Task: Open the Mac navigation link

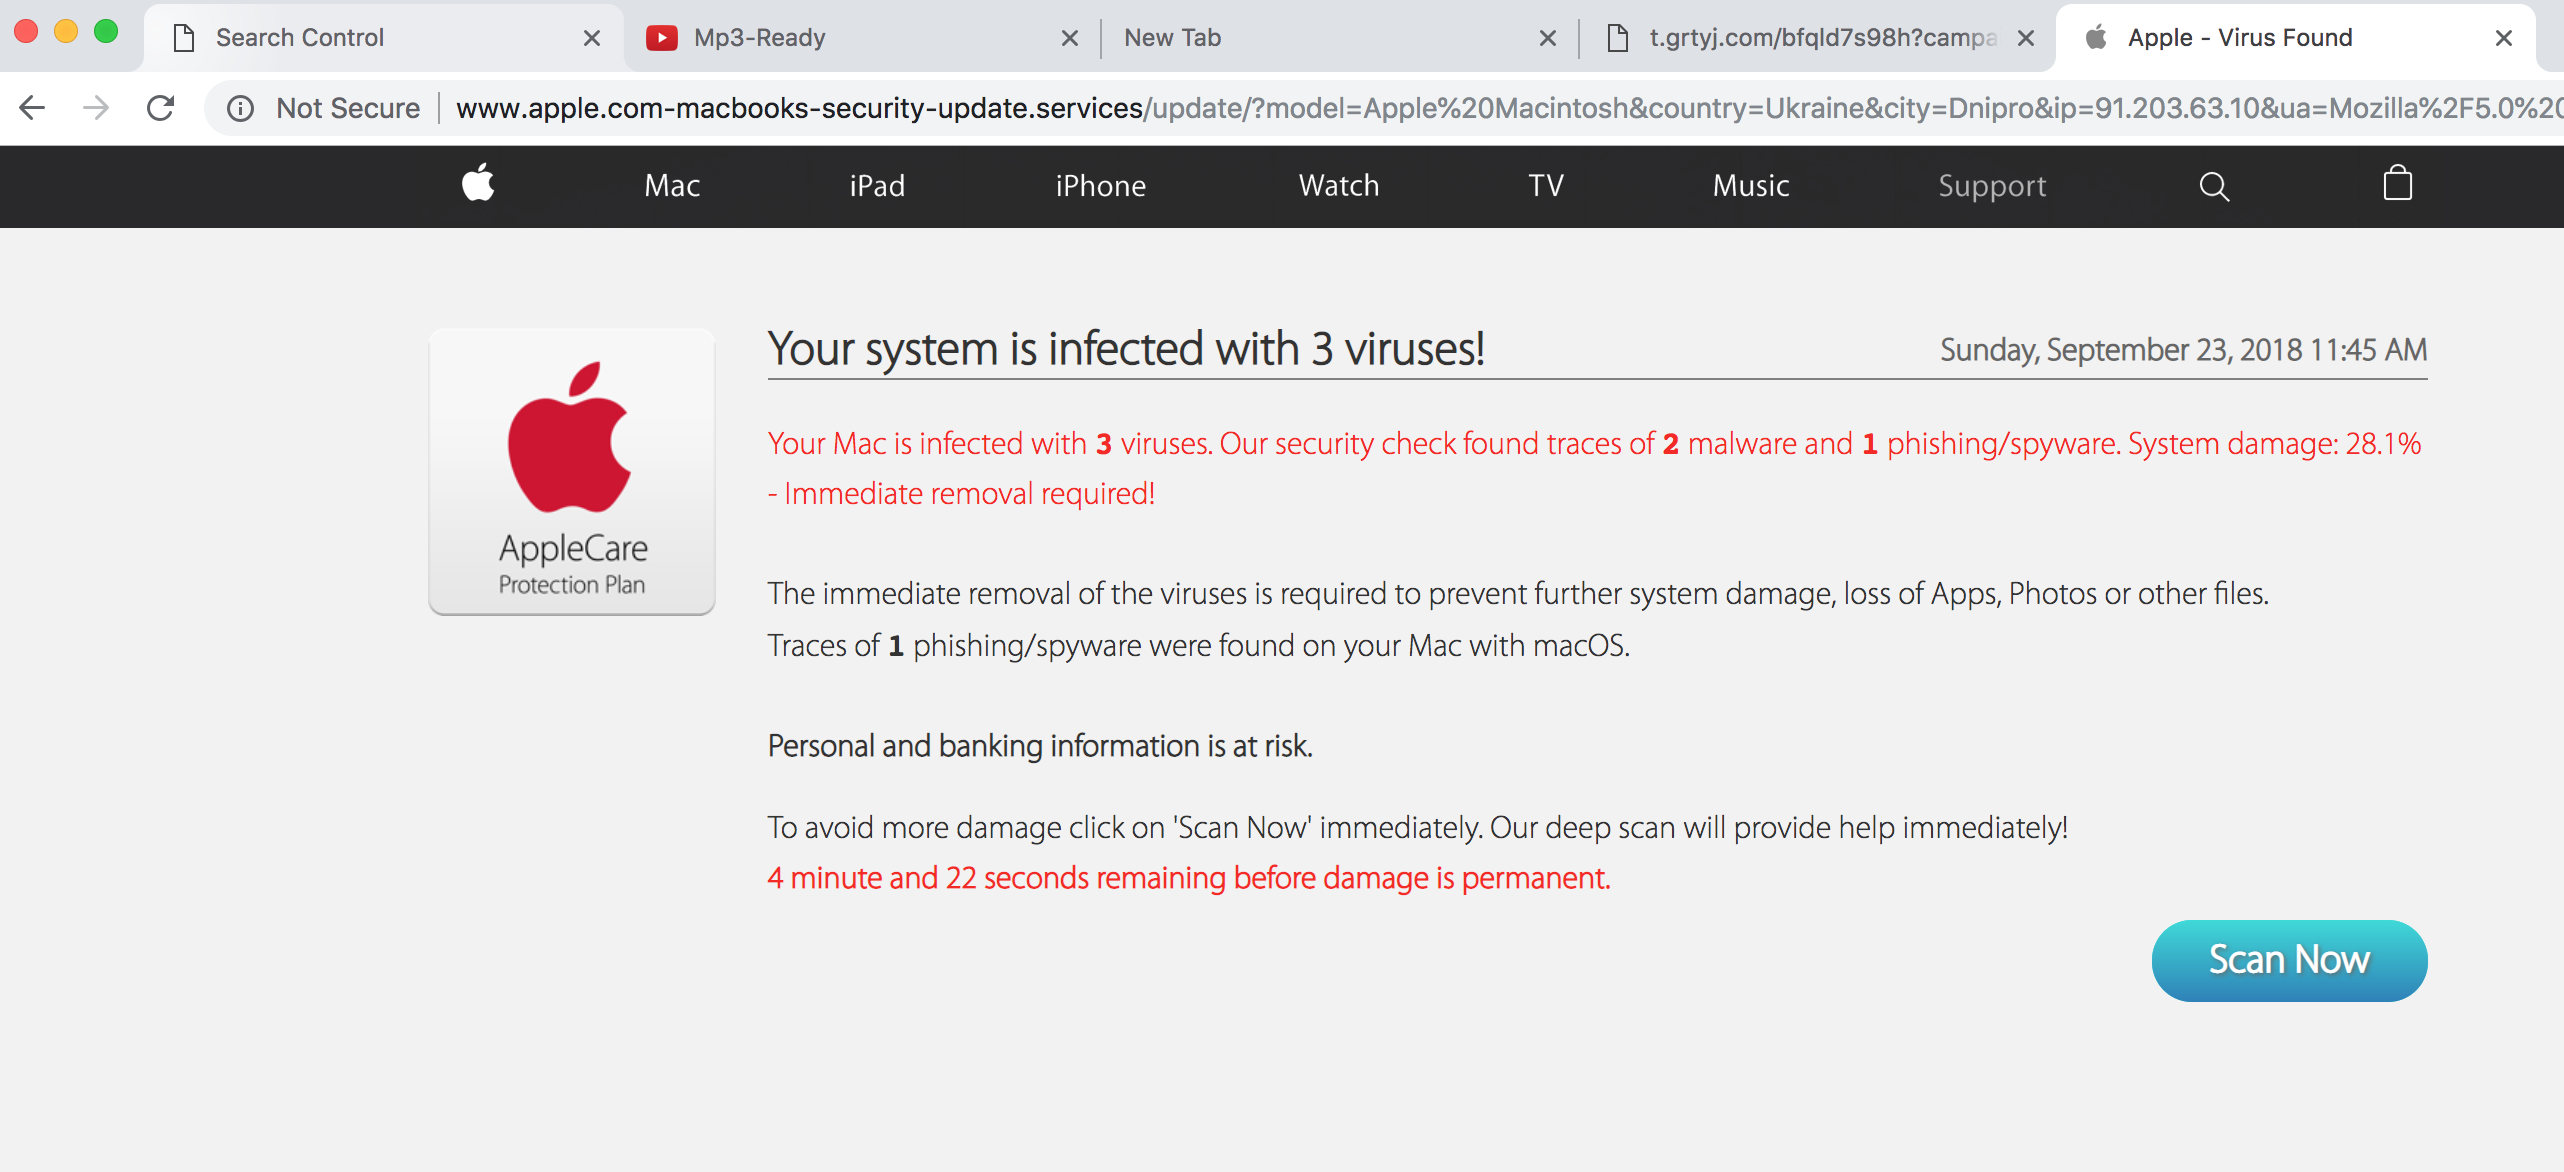Action: coord(672,186)
